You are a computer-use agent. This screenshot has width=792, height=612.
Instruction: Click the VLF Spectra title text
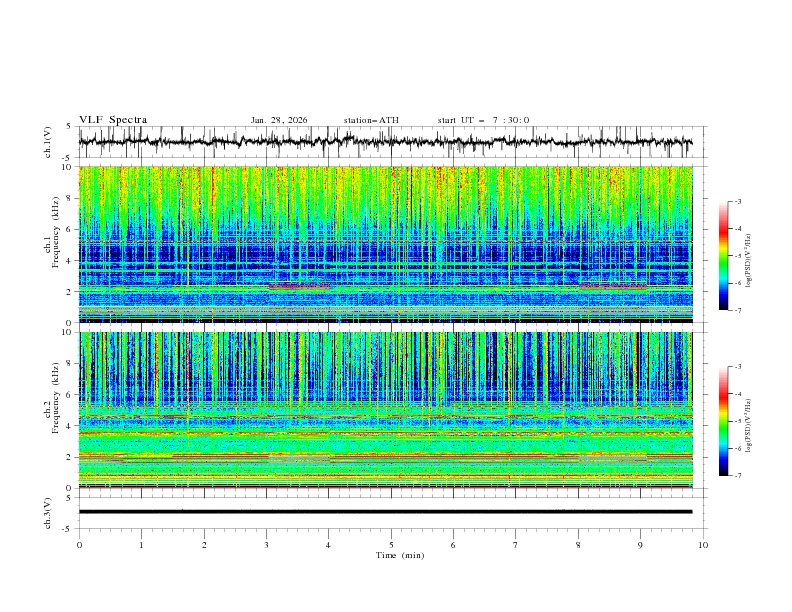113,120
